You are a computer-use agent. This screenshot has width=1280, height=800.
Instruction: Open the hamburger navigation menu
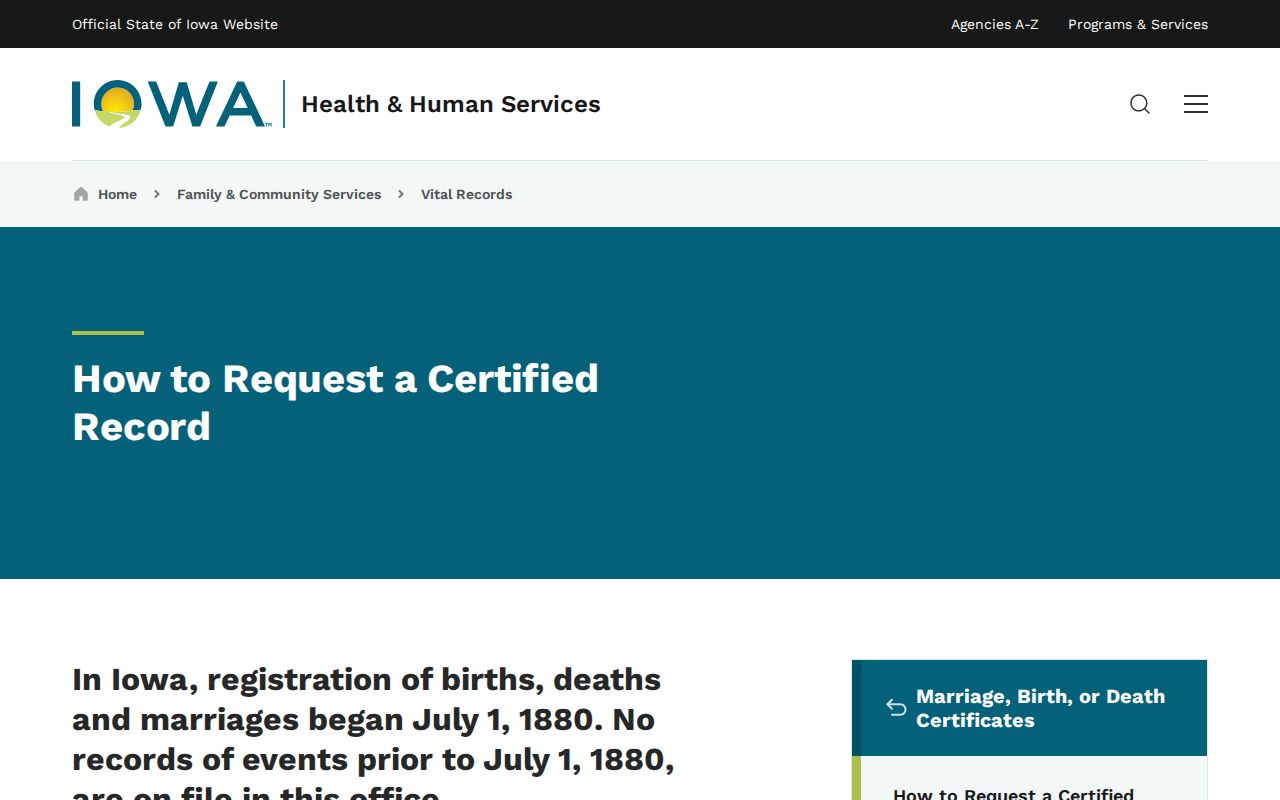[1196, 104]
